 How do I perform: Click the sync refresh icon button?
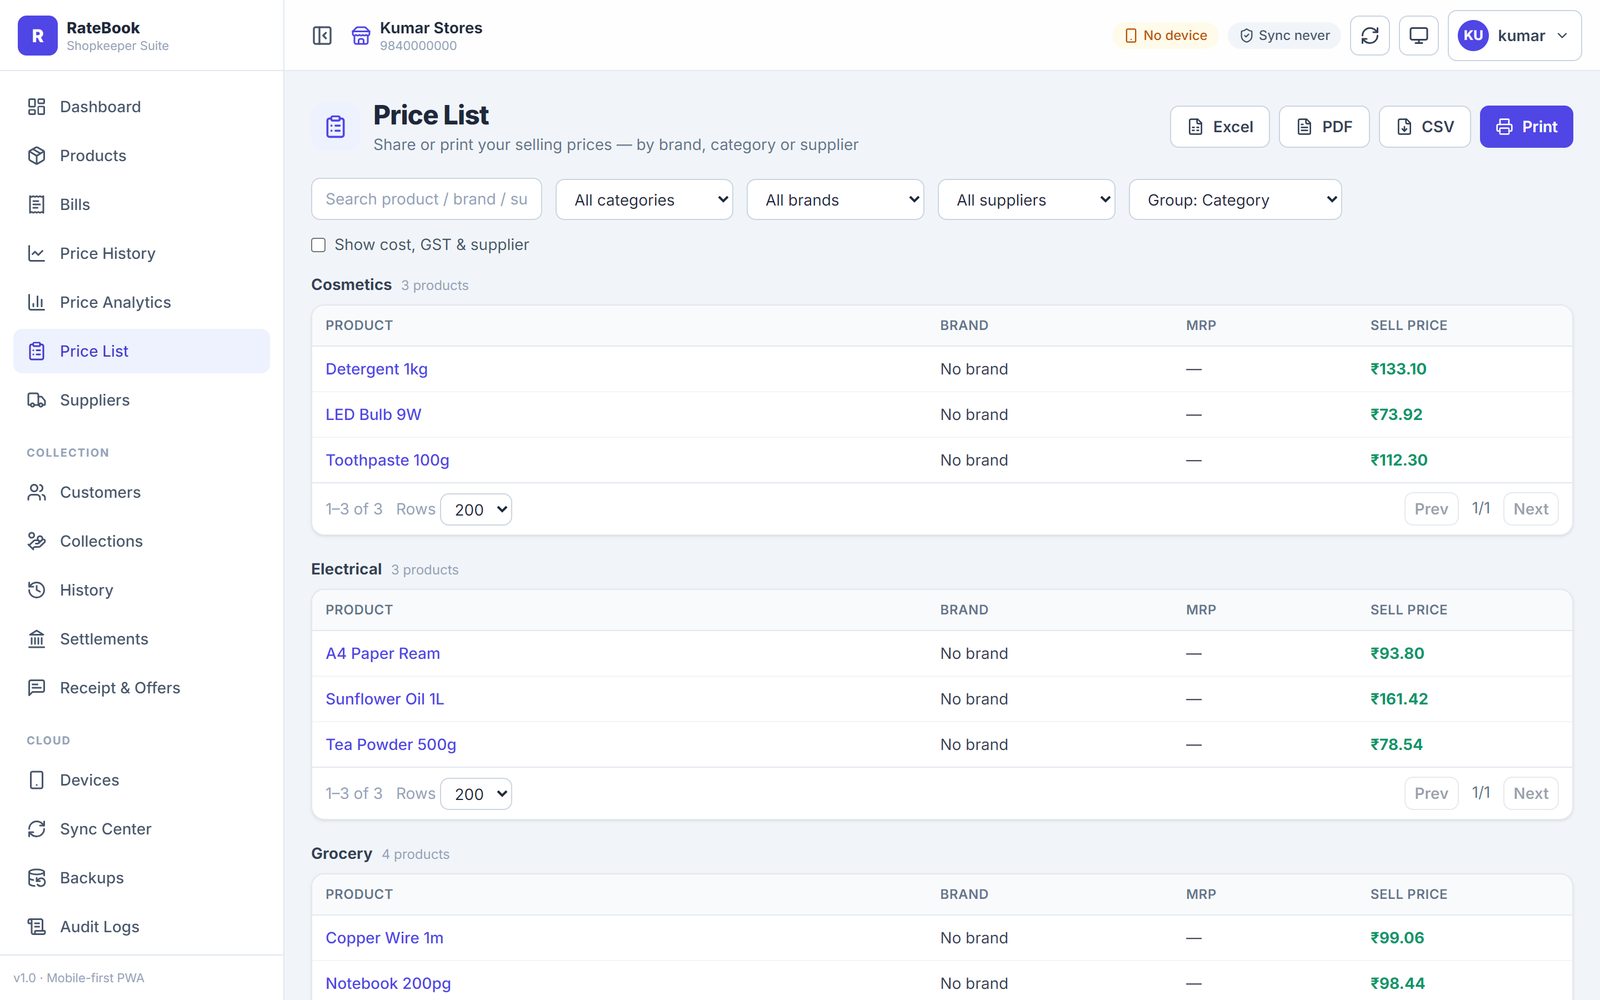pos(1370,36)
